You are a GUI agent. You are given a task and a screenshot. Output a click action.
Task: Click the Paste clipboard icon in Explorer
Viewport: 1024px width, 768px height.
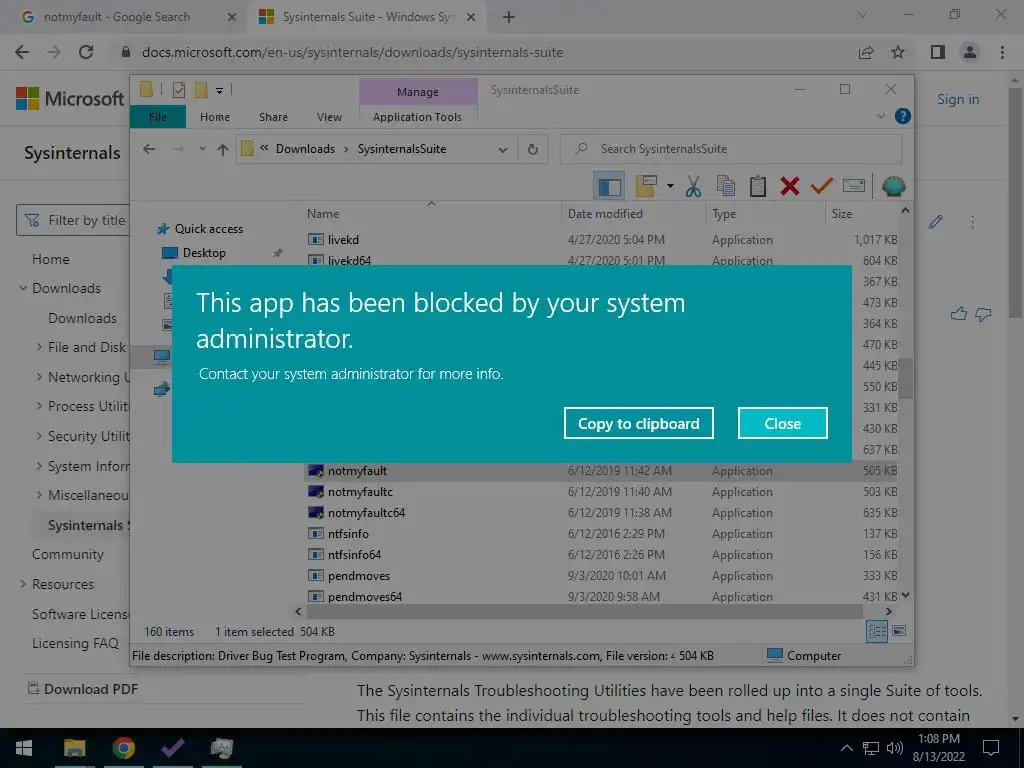(758, 186)
